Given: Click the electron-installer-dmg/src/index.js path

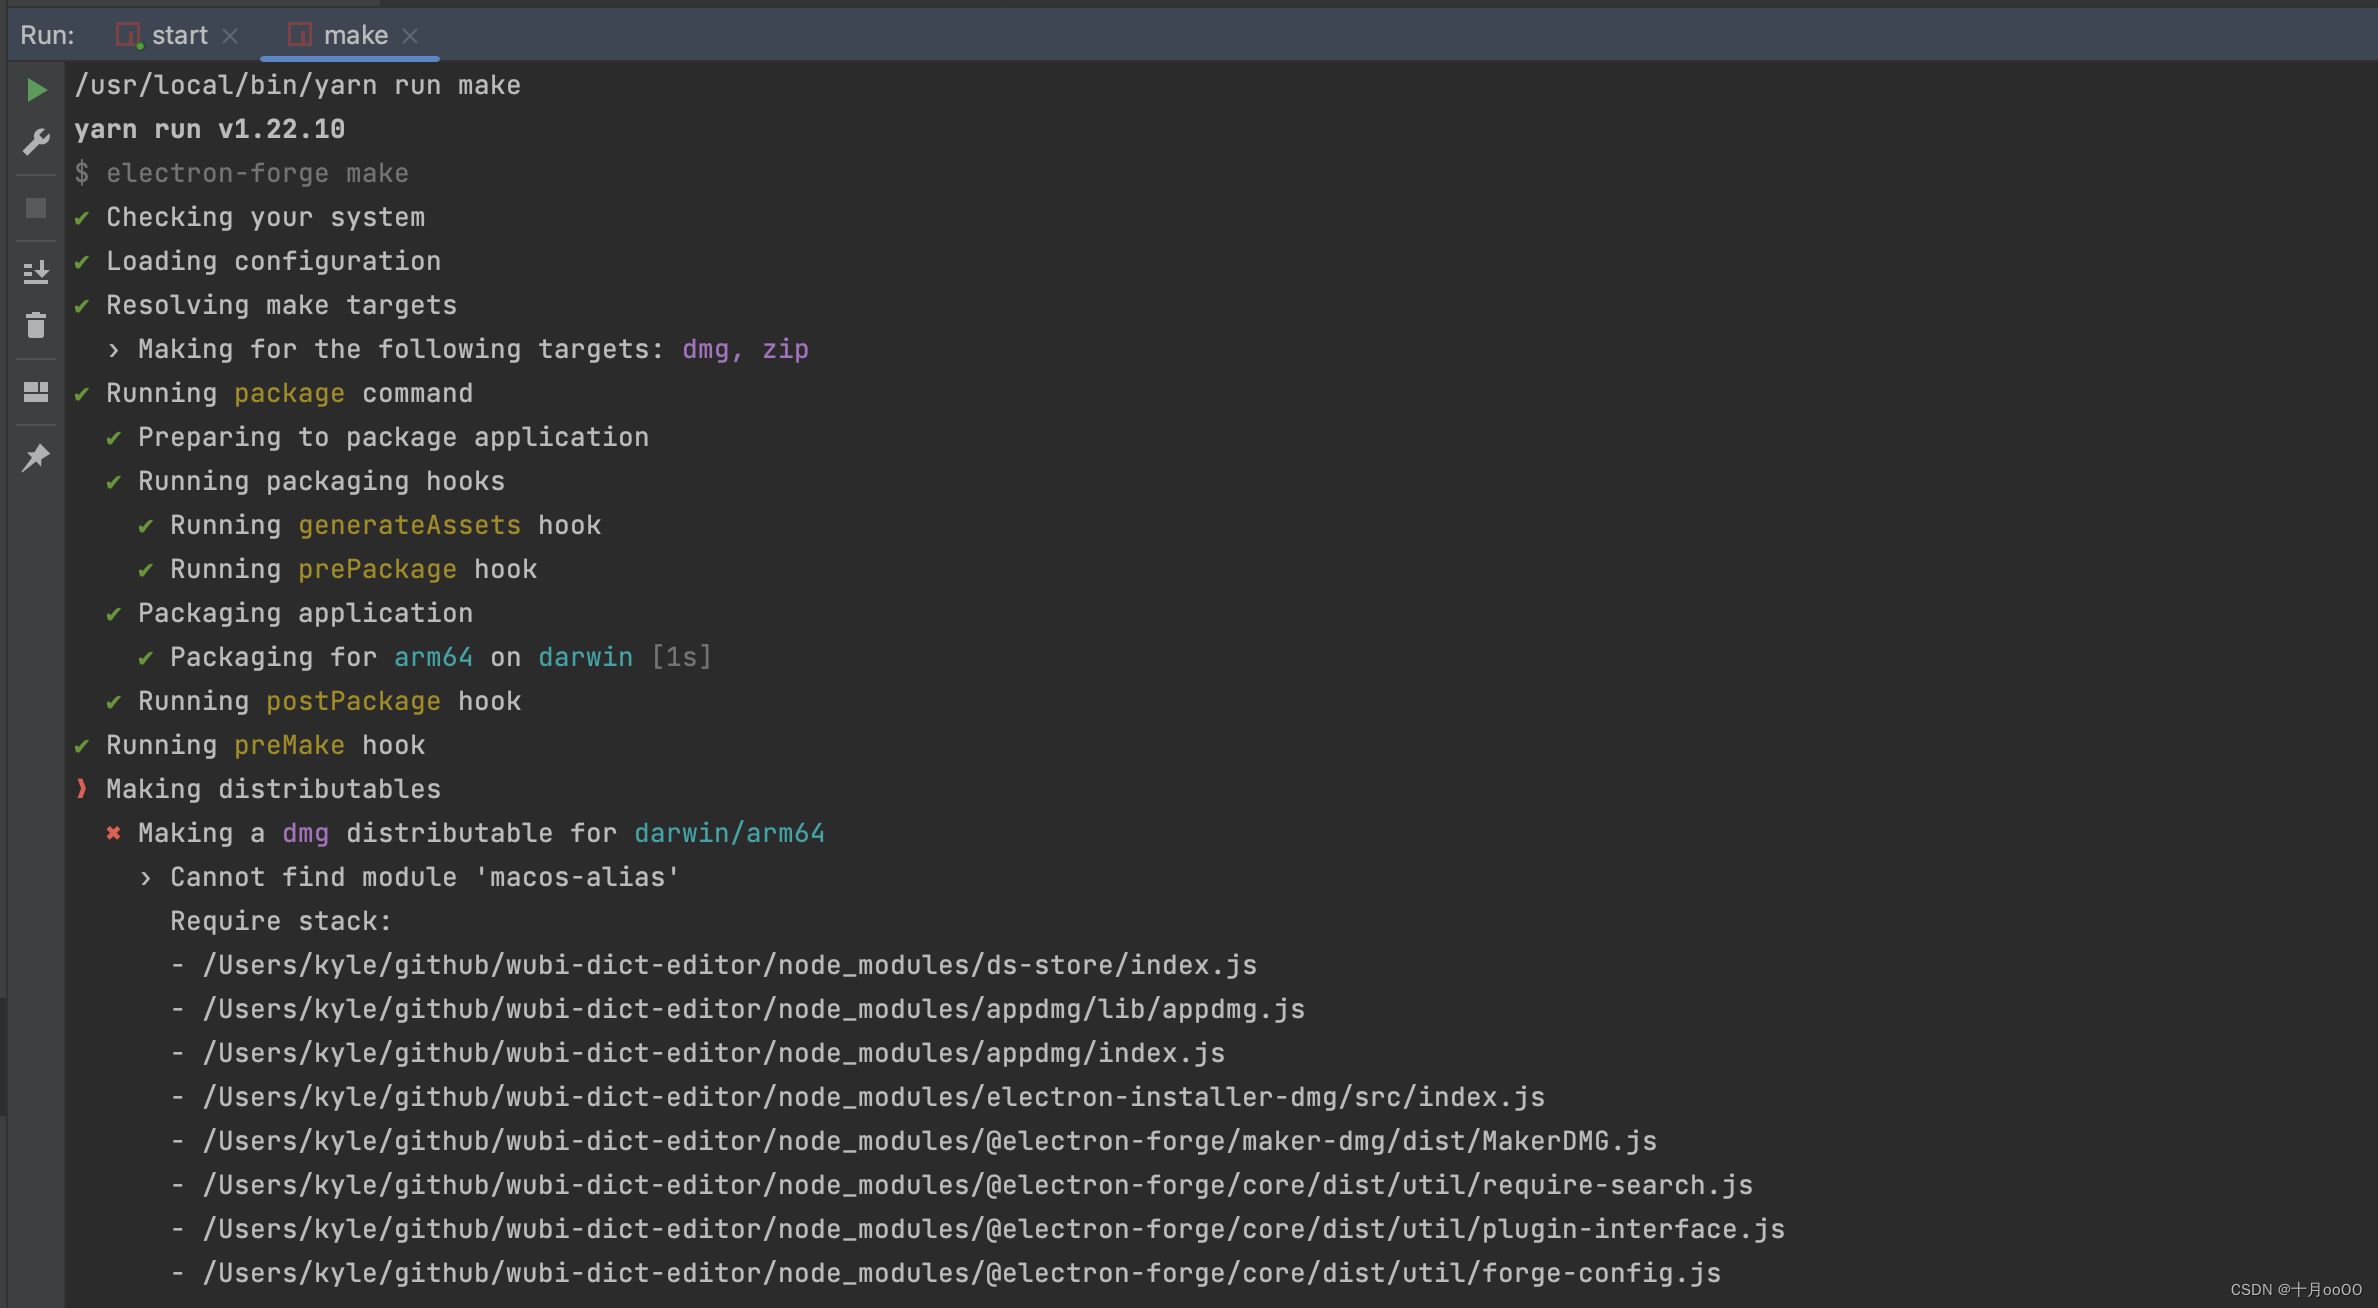Looking at the screenshot, I should pyautogui.click(x=874, y=1097).
